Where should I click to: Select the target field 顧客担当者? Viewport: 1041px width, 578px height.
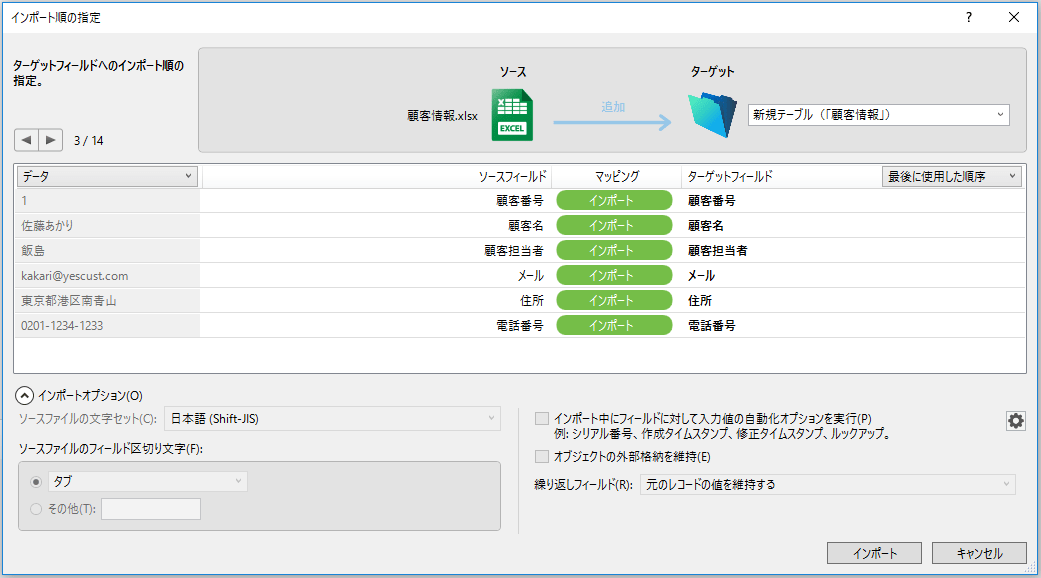[x=718, y=251]
